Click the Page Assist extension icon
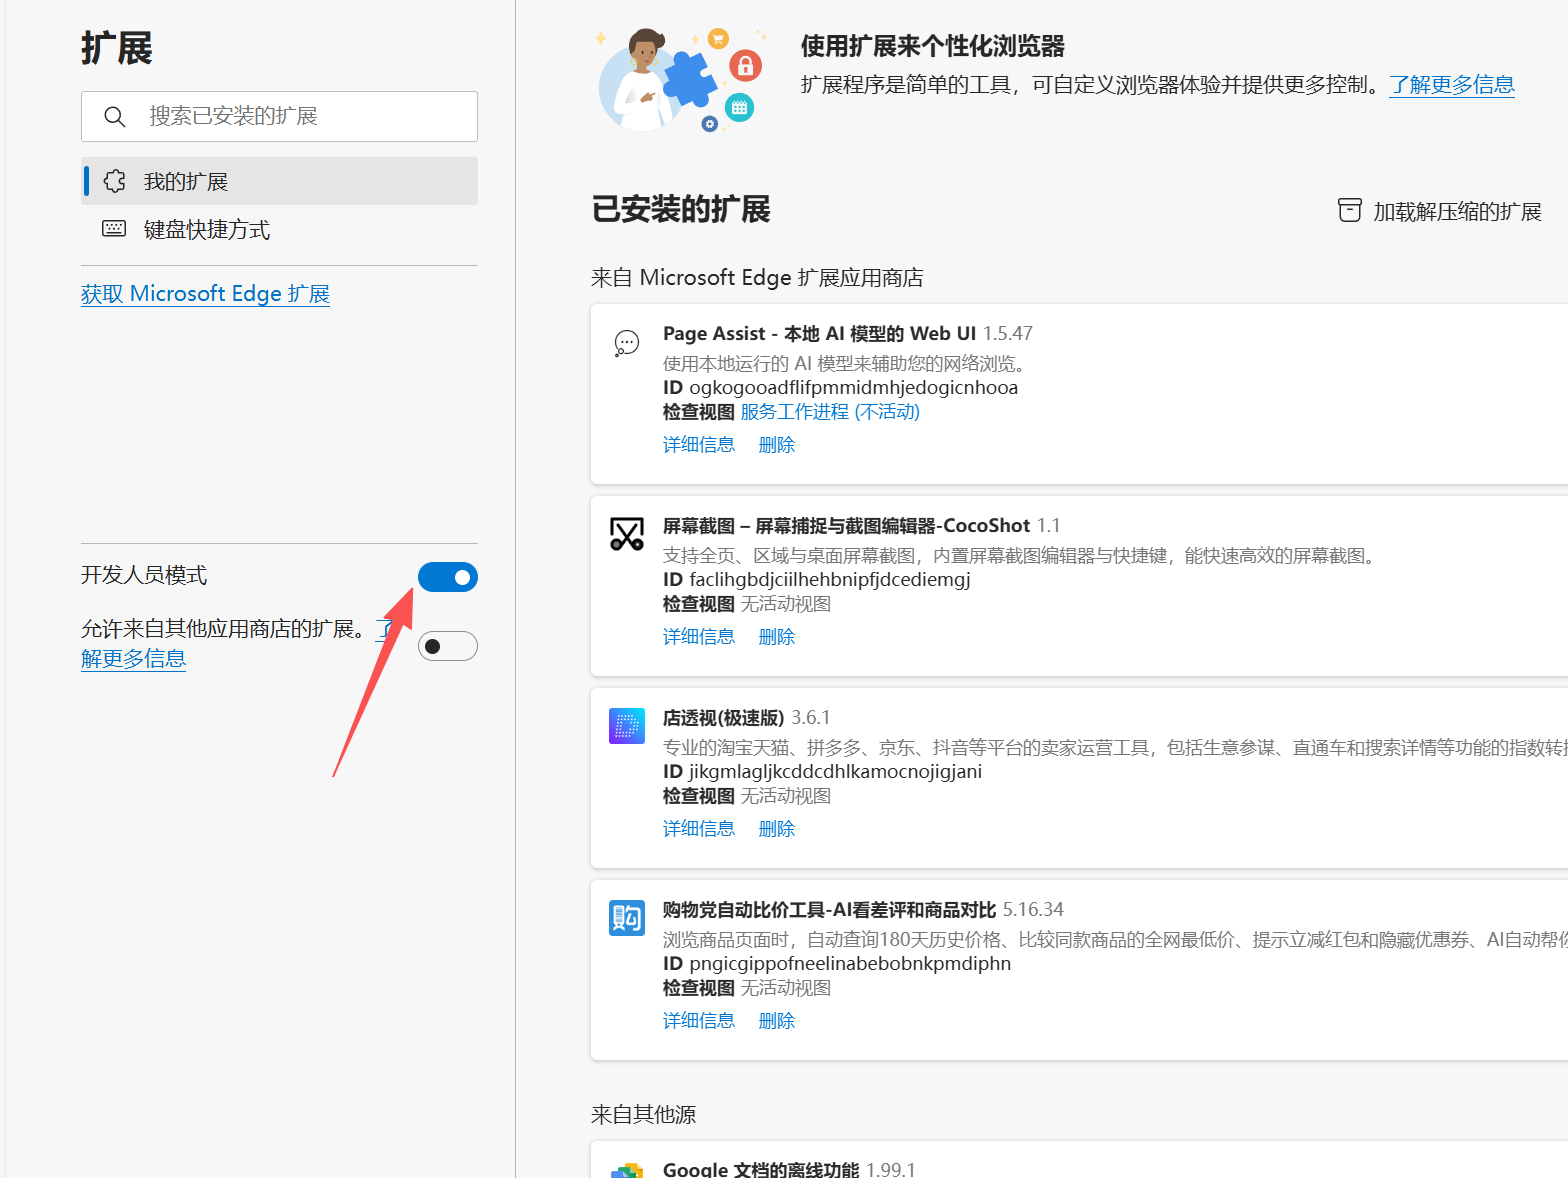Viewport: 1568px width, 1178px height. [x=626, y=344]
